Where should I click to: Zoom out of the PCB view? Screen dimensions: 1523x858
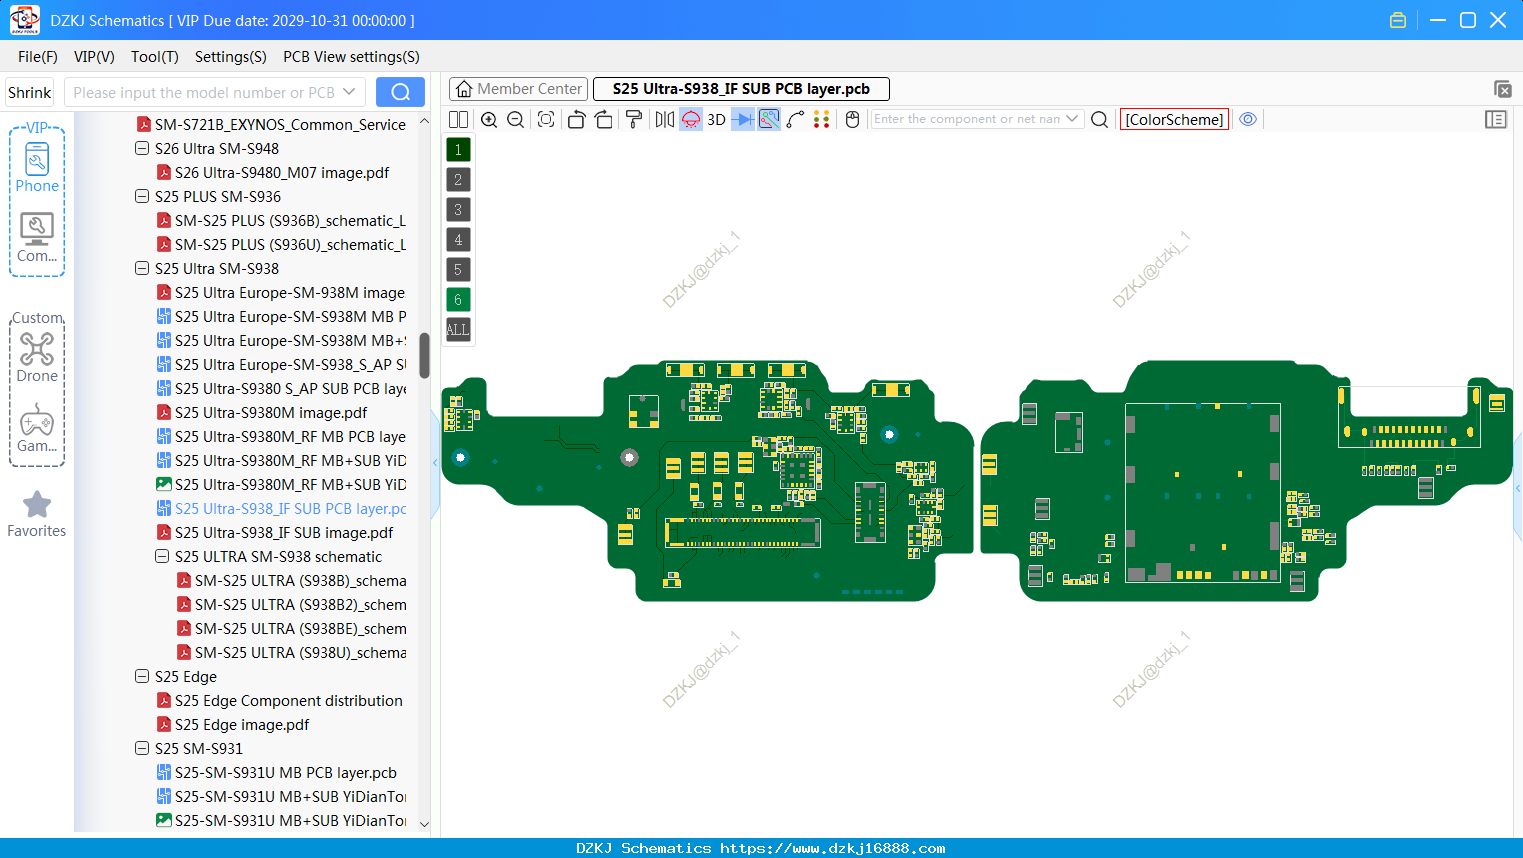516,119
